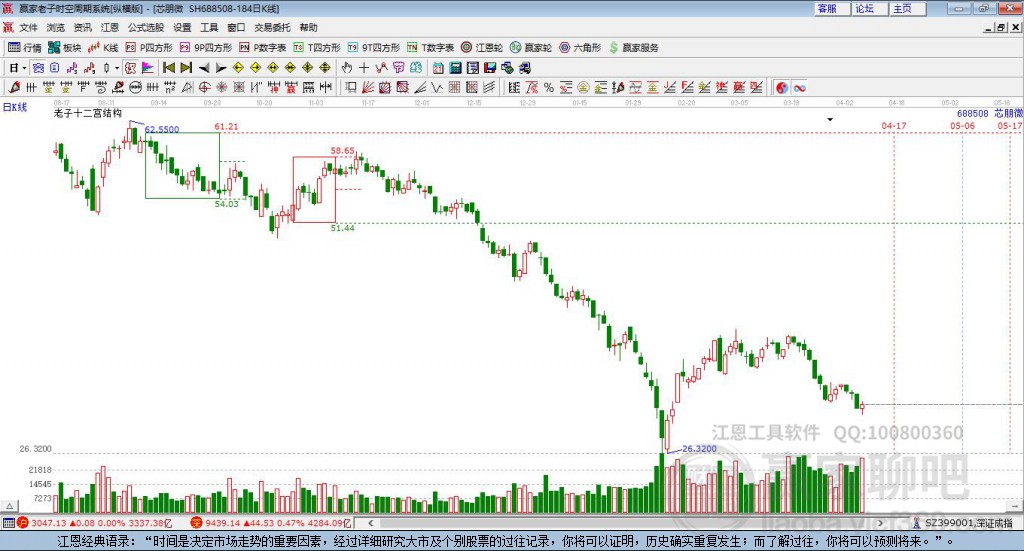The height and width of the screenshot is (551, 1024).
Task: Select the percent % line tool
Action: coord(549,87)
